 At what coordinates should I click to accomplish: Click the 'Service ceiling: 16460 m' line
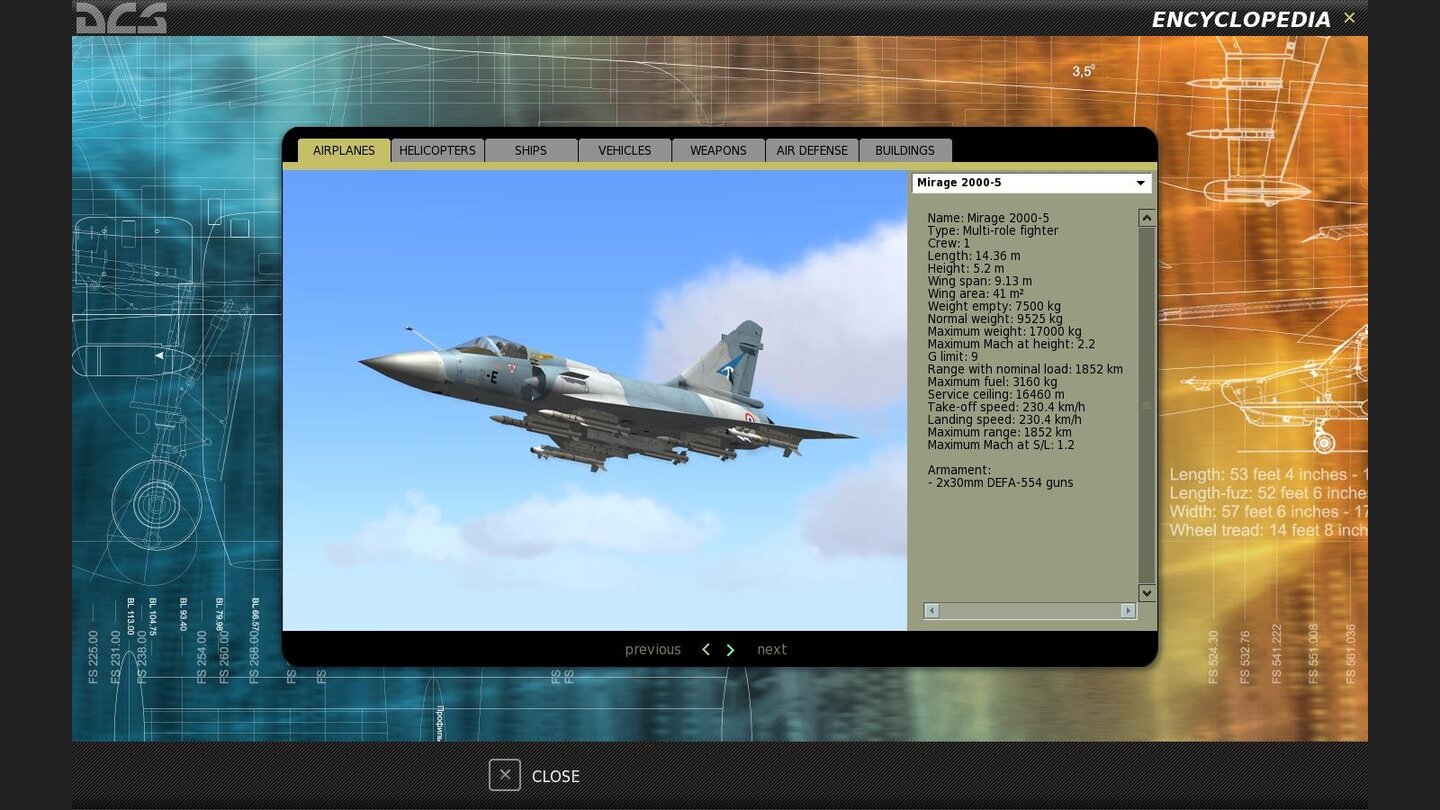(995, 394)
